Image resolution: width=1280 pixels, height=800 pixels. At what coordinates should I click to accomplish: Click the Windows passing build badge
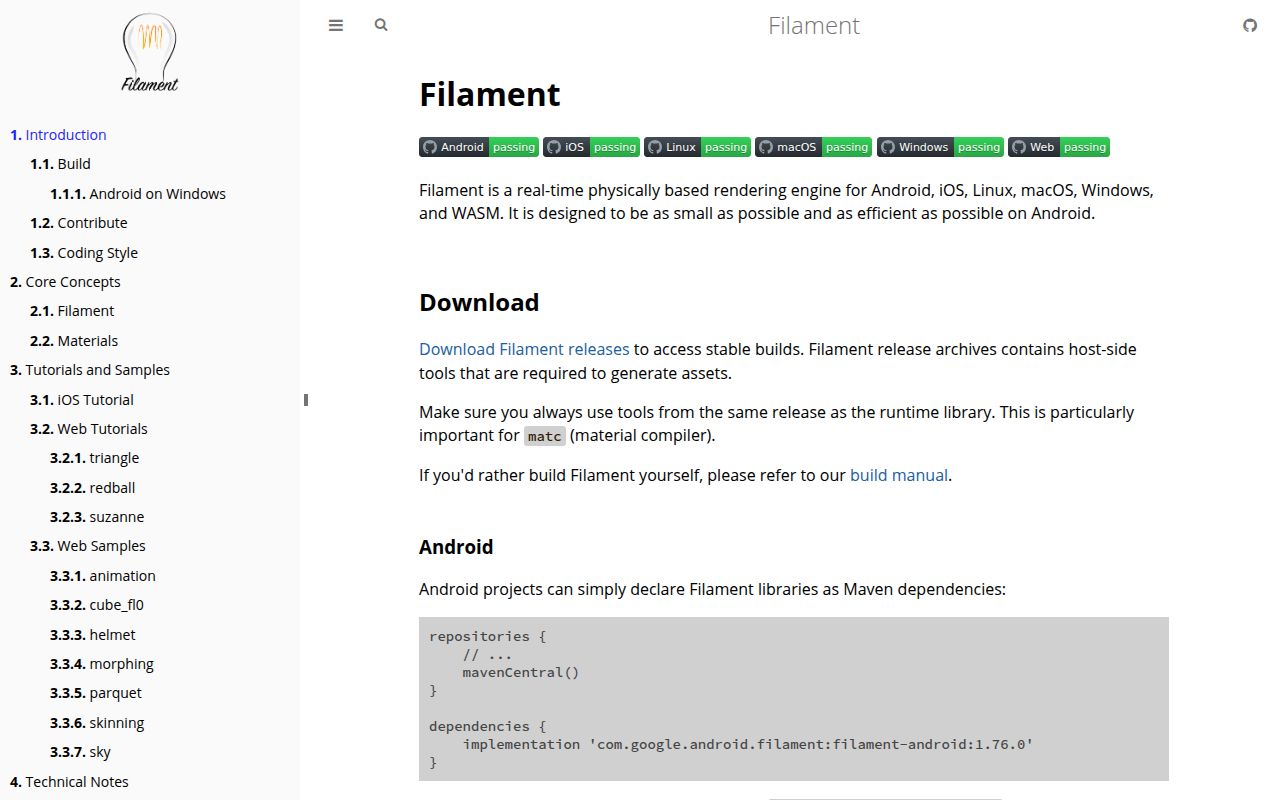coord(940,147)
